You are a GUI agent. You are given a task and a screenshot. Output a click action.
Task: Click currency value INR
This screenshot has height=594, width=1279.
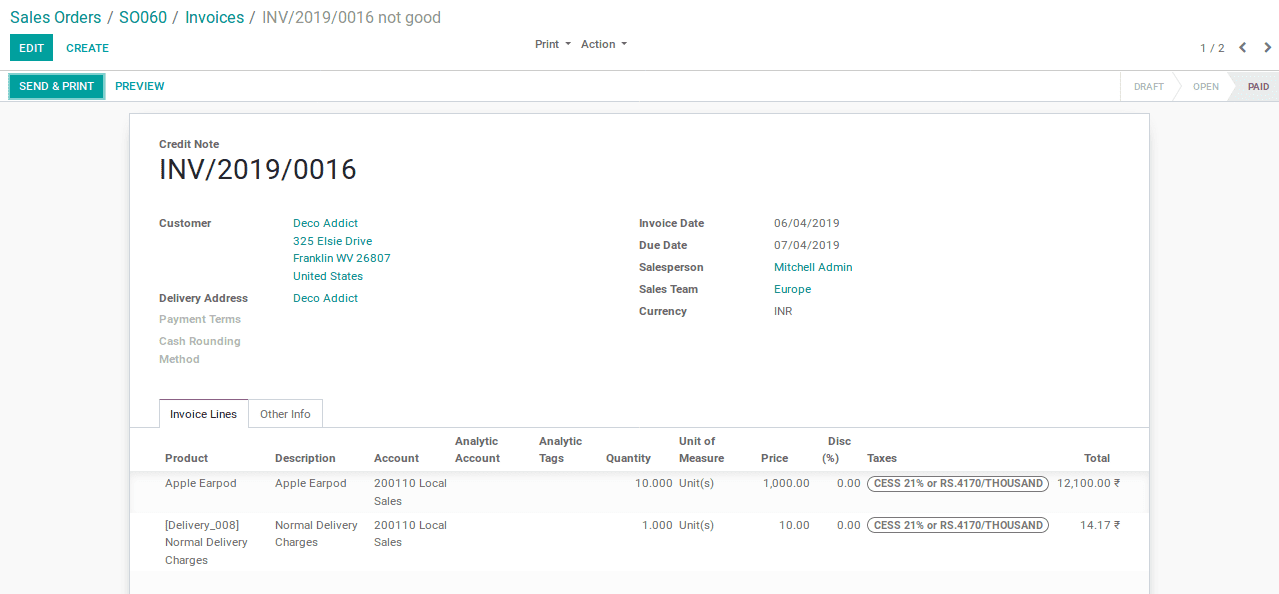[x=783, y=311]
